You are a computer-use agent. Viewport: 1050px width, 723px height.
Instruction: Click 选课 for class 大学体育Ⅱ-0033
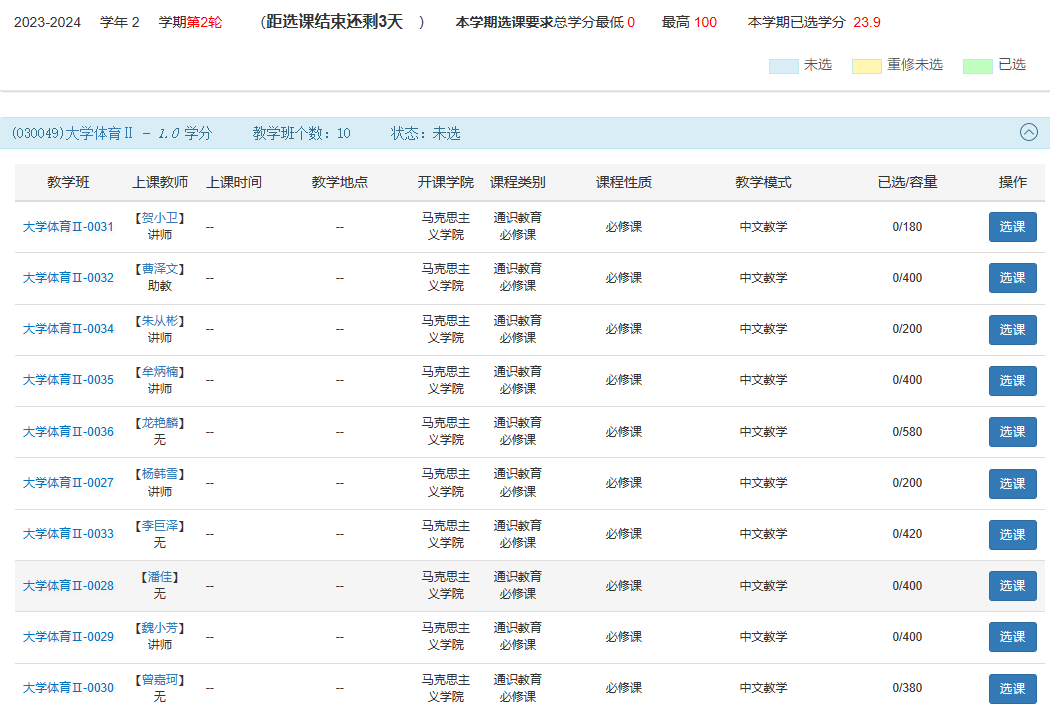click(x=1012, y=534)
